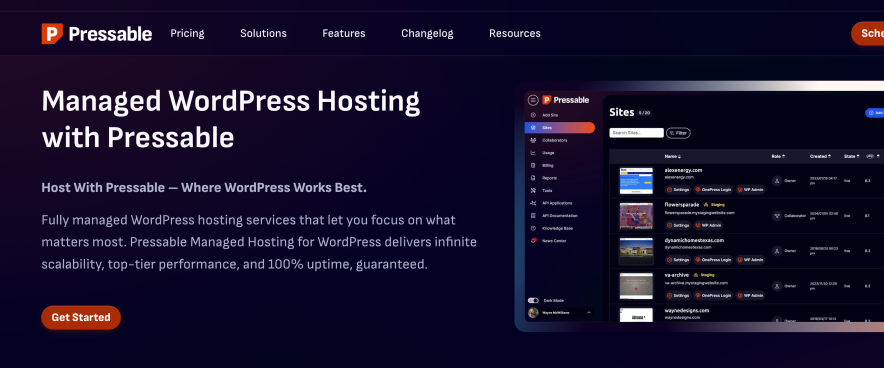Click the Owner role icon for alexenergy.com

(777, 181)
